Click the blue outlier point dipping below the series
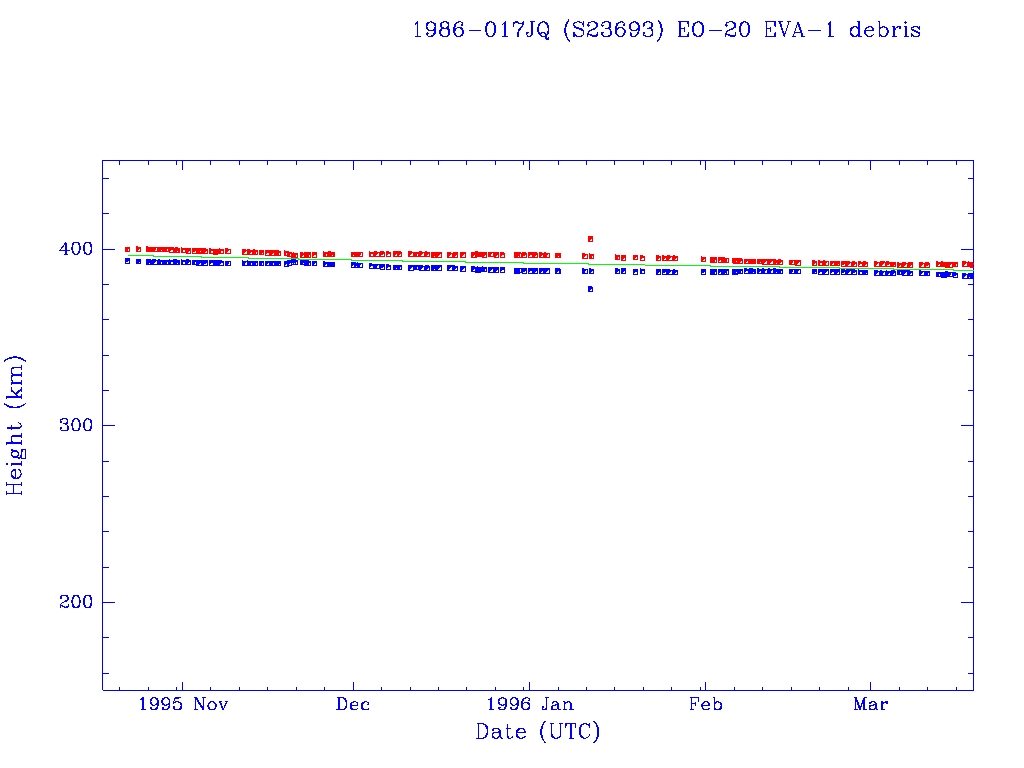This screenshot has height=768, width=1024. 591,289
